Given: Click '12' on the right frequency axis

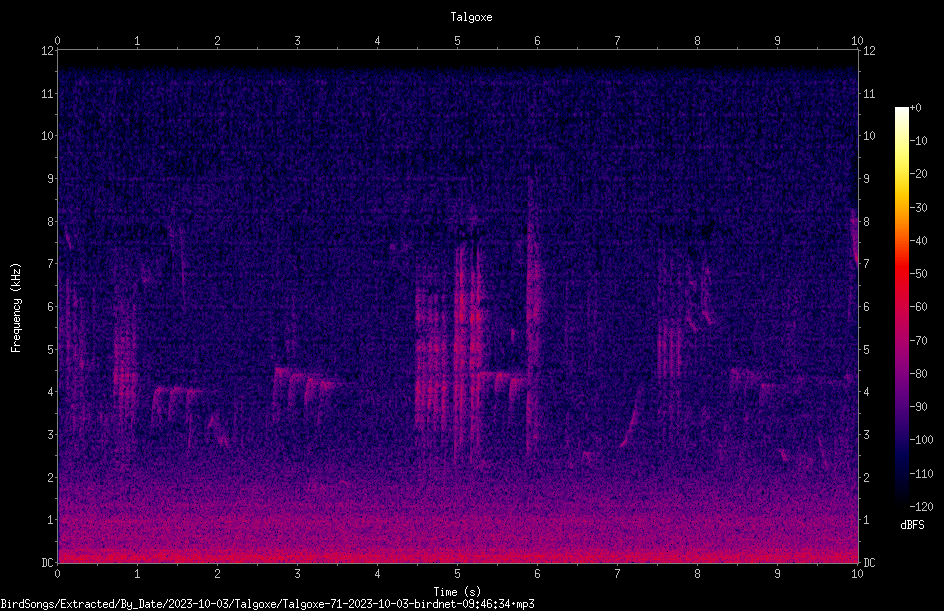Looking at the screenshot, I should pyautogui.click(x=869, y=51).
